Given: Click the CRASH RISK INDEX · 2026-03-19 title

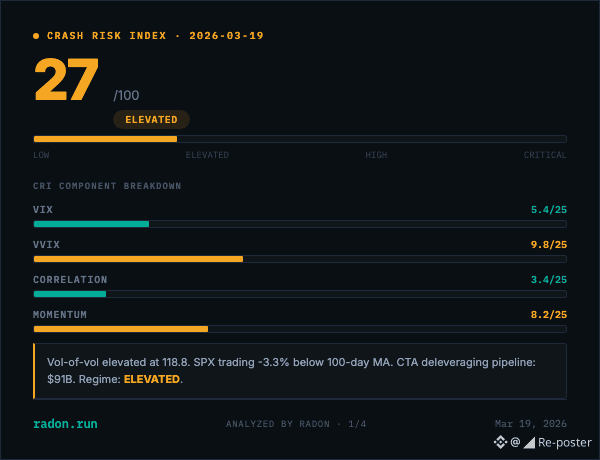Looking at the screenshot, I should click(155, 36).
